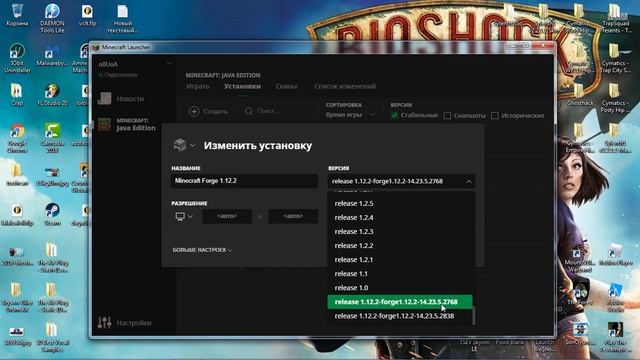This screenshot has height=360, width=640.
Task: Open the installation icon chooser chevron
Action: coord(193,145)
